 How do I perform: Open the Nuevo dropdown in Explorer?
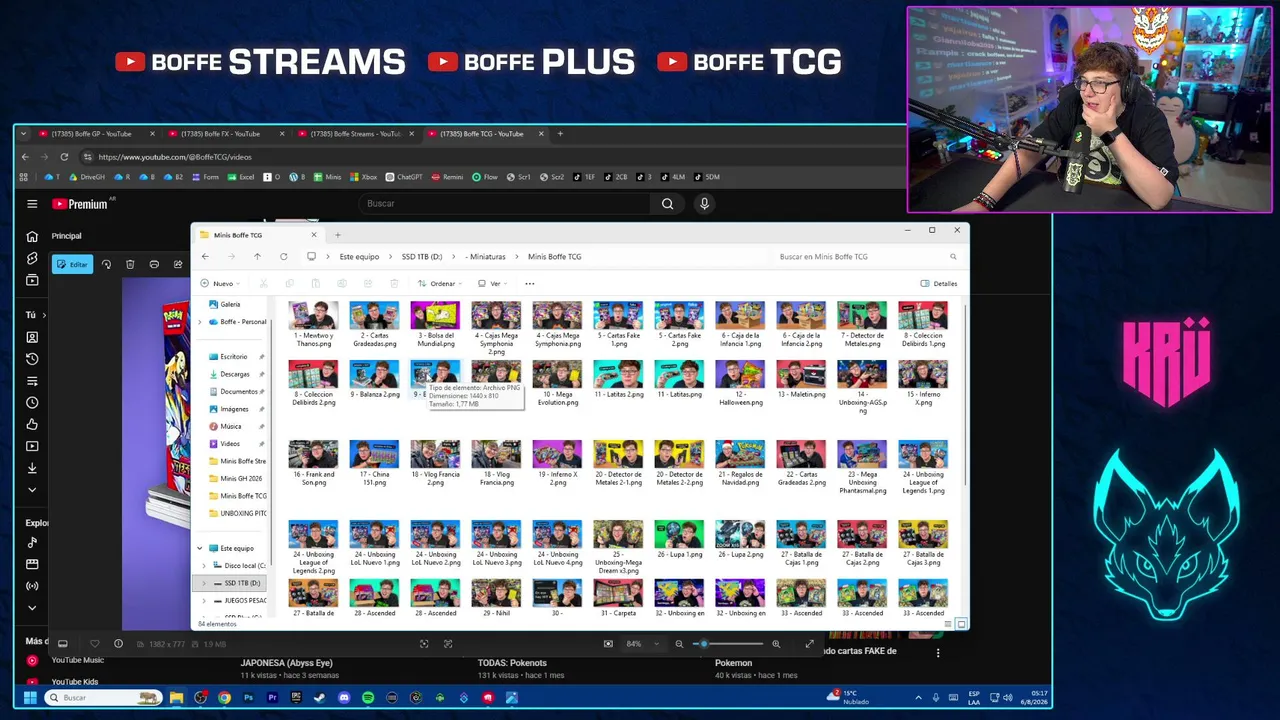(218, 284)
